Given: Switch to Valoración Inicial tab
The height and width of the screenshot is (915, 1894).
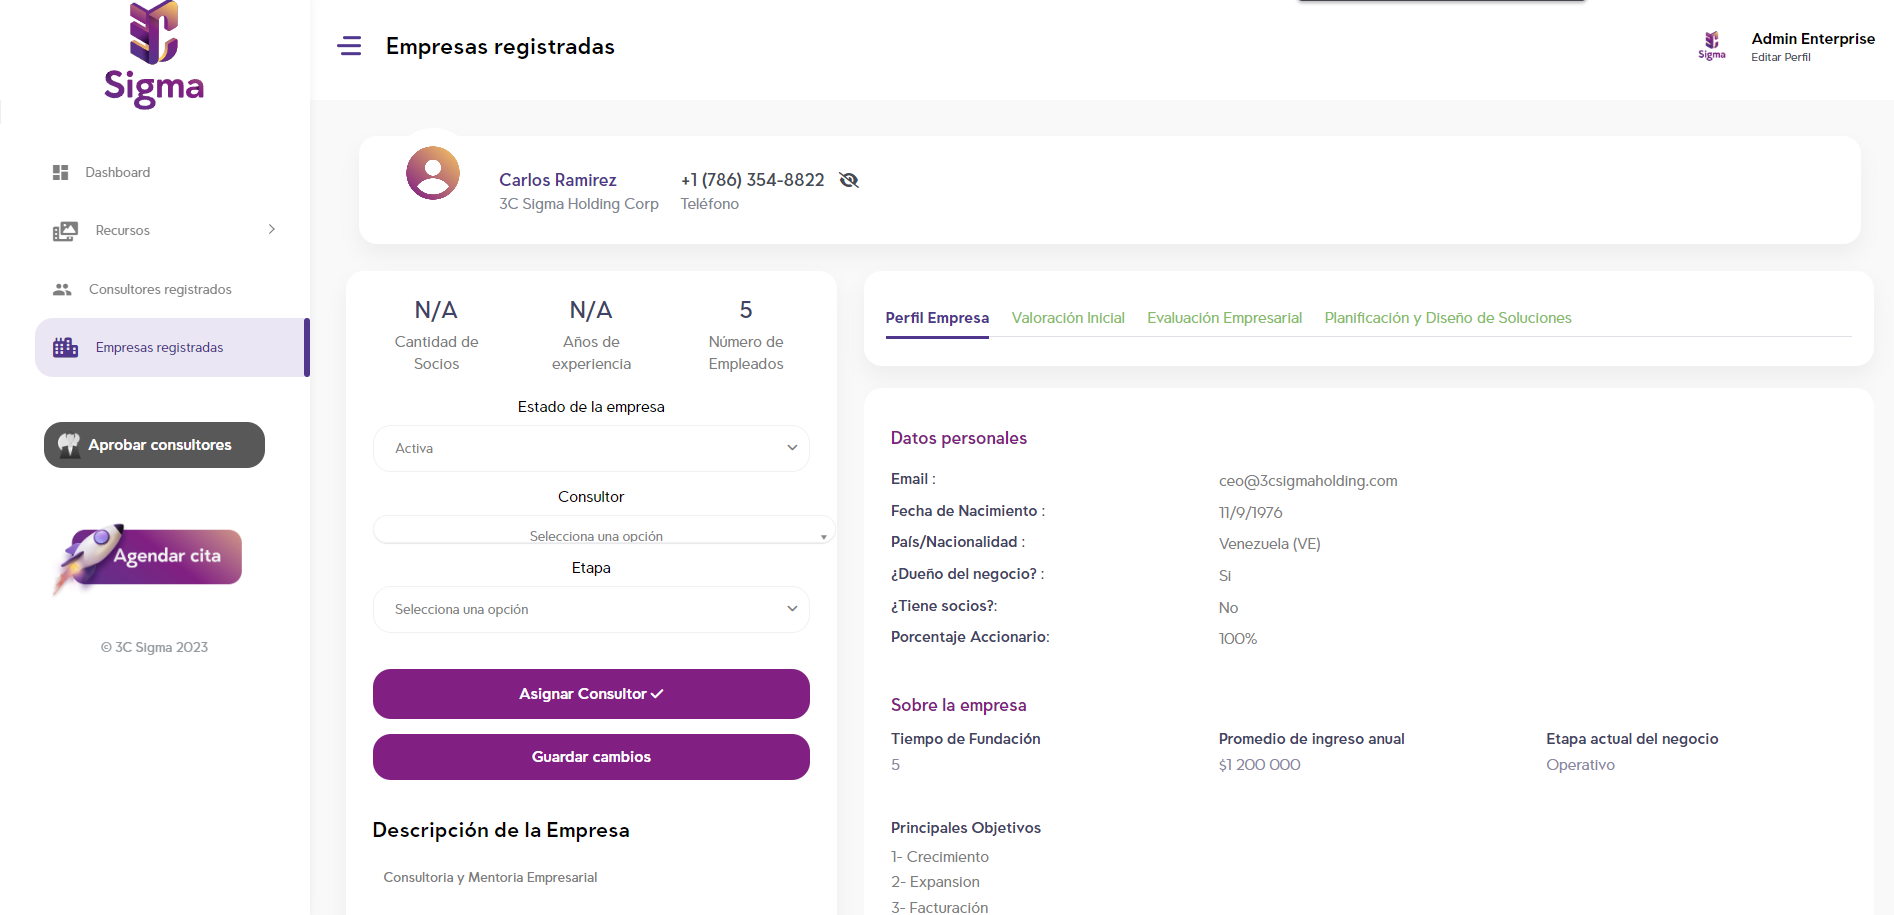Looking at the screenshot, I should coord(1068,318).
